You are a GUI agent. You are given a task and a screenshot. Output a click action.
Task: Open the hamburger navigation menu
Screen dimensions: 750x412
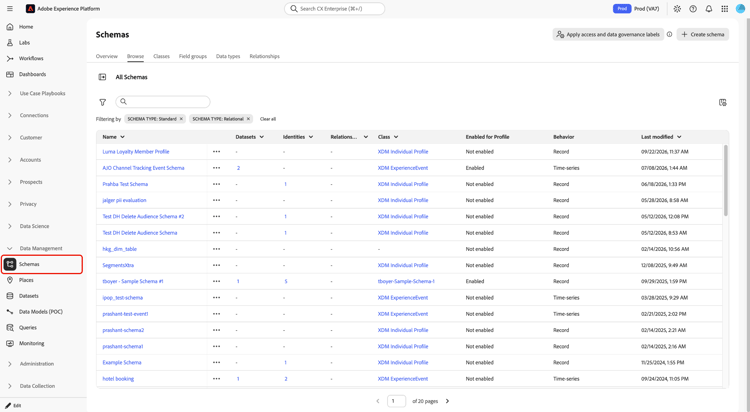coord(10,9)
